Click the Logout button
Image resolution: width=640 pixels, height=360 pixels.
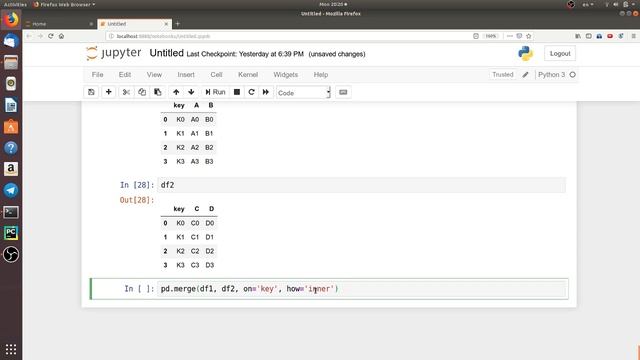(x=560, y=53)
